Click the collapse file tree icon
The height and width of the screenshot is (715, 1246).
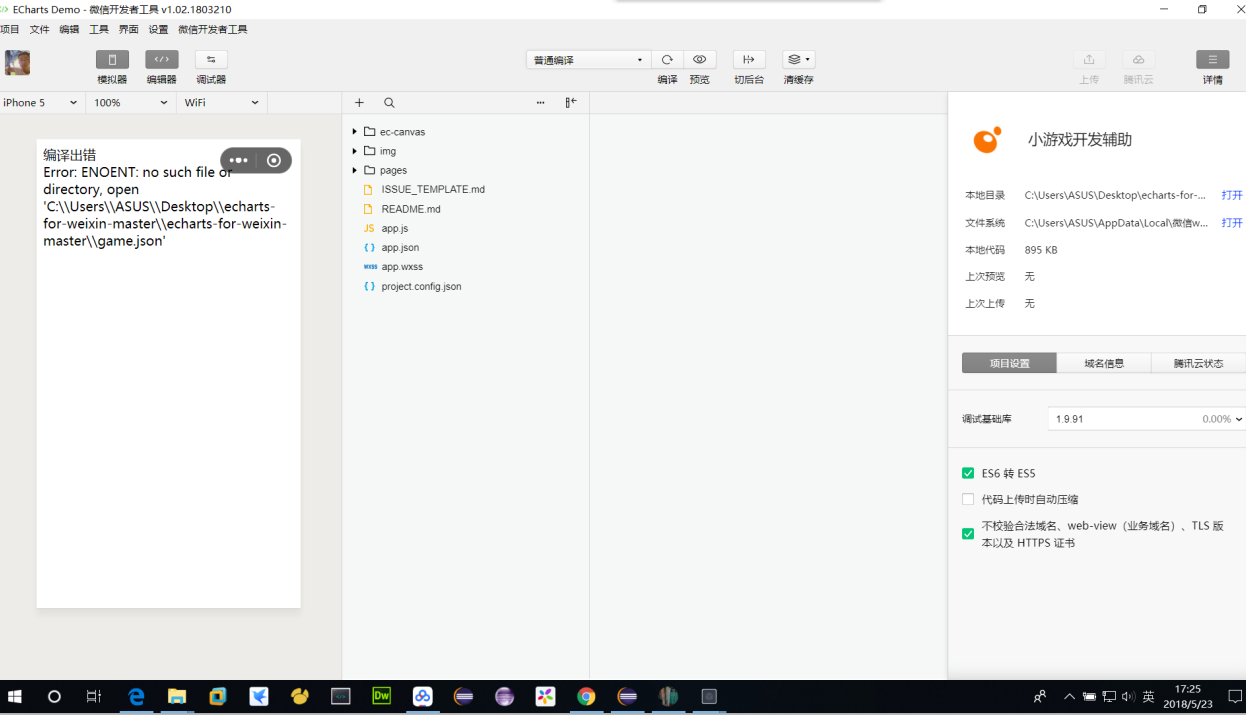point(571,103)
